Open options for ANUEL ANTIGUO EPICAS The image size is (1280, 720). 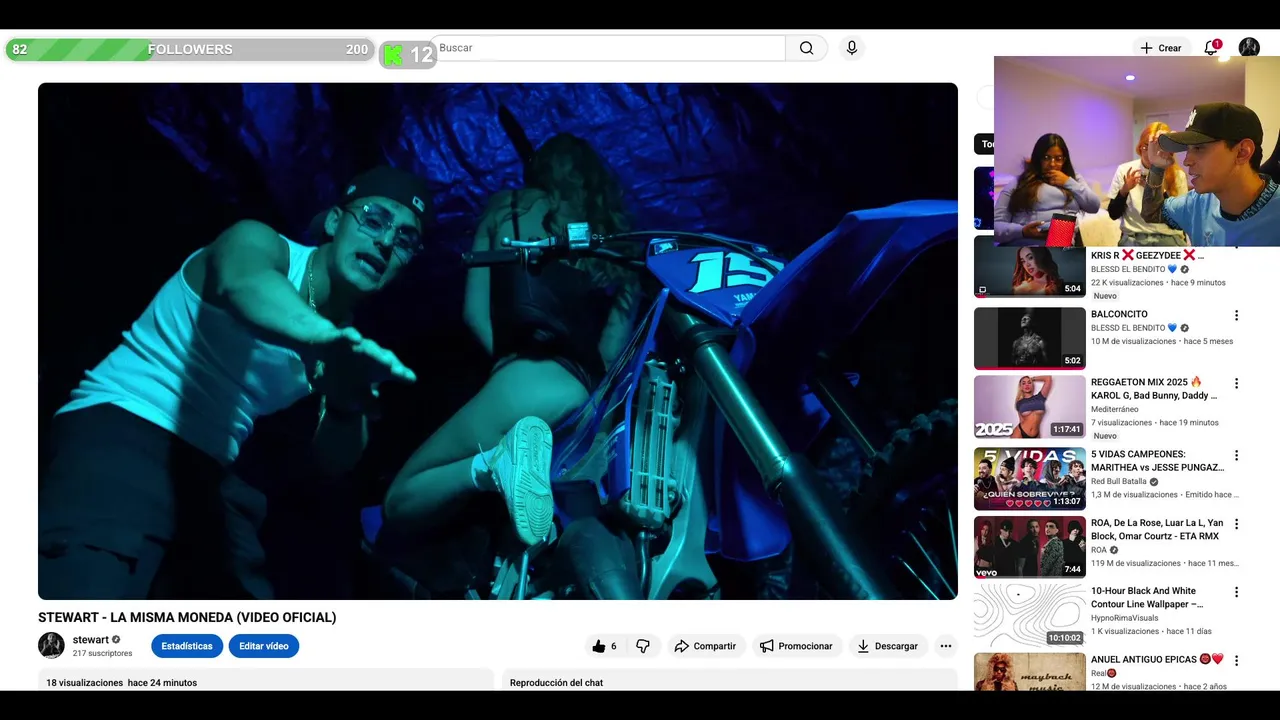[x=1237, y=661]
